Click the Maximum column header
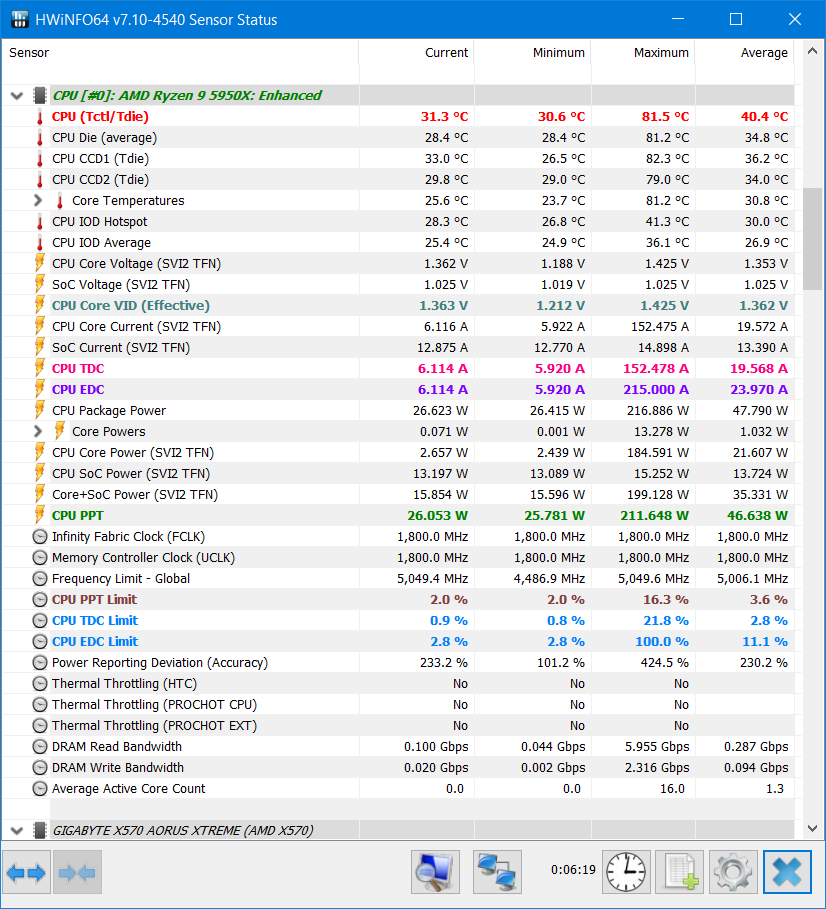This screenshot has height=909, width=826. coord(643,53)
